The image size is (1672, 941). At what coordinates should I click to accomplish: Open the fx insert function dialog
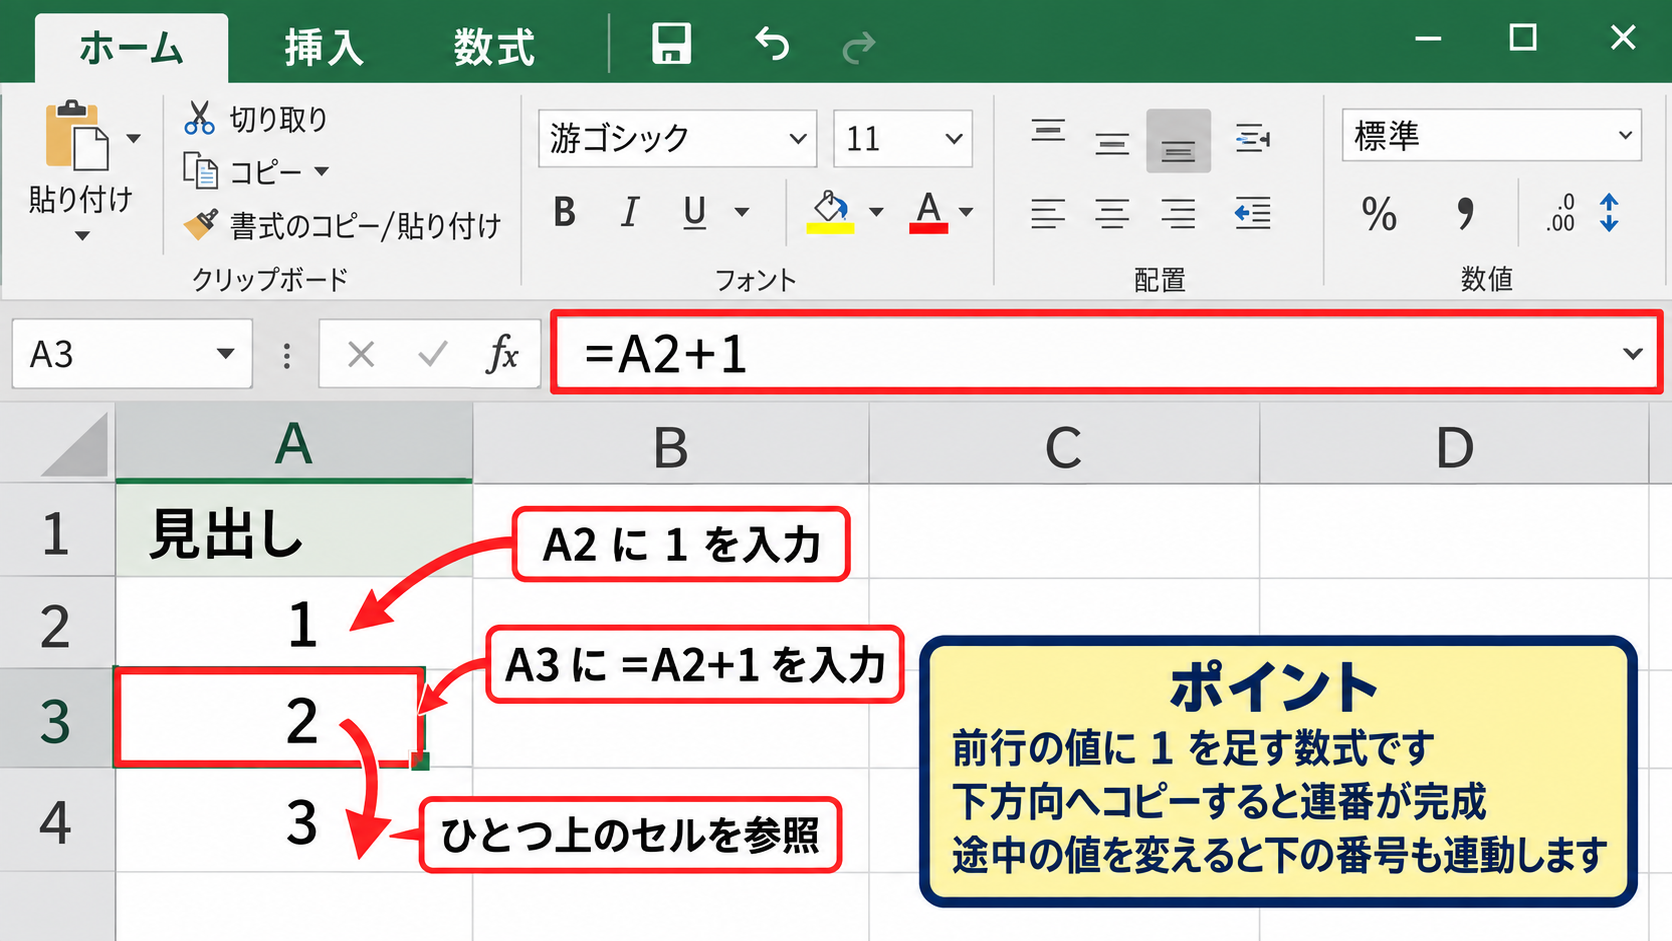502,354
